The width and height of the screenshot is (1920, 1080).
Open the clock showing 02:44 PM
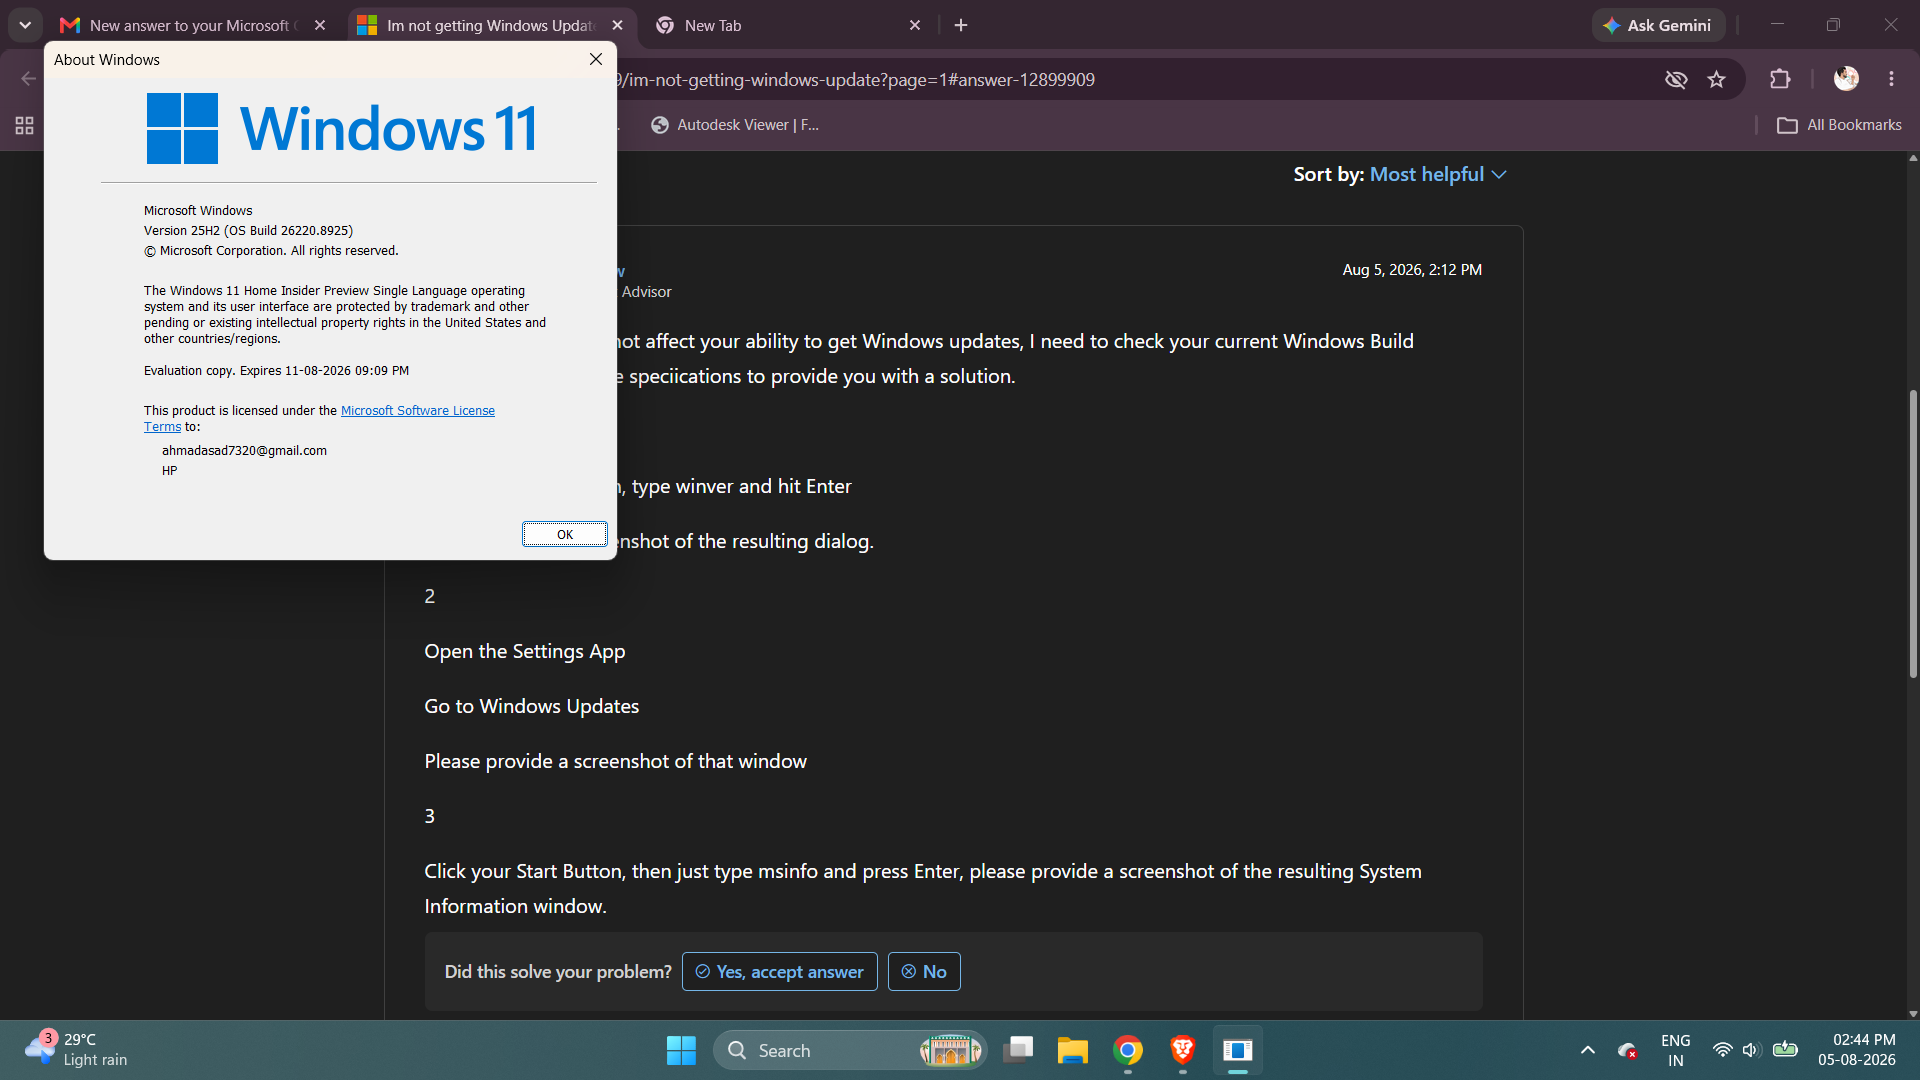click(x=1858, y=1050)
